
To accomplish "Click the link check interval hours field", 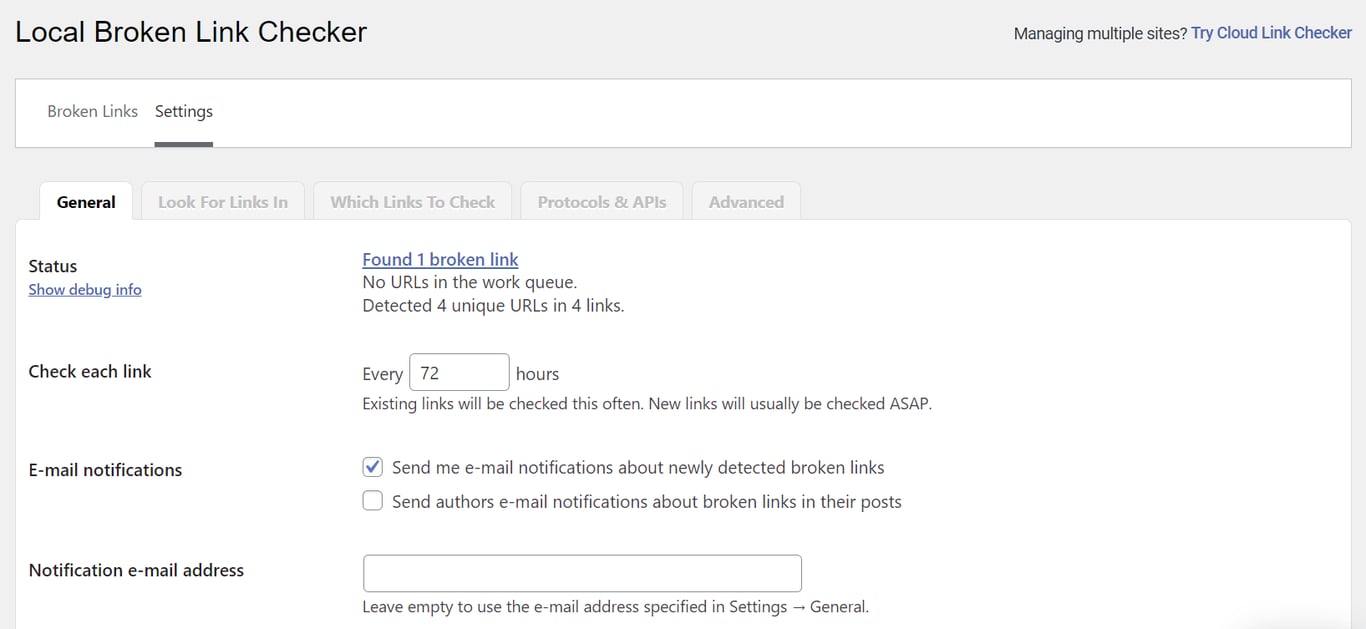I will [x=459, y=371].
